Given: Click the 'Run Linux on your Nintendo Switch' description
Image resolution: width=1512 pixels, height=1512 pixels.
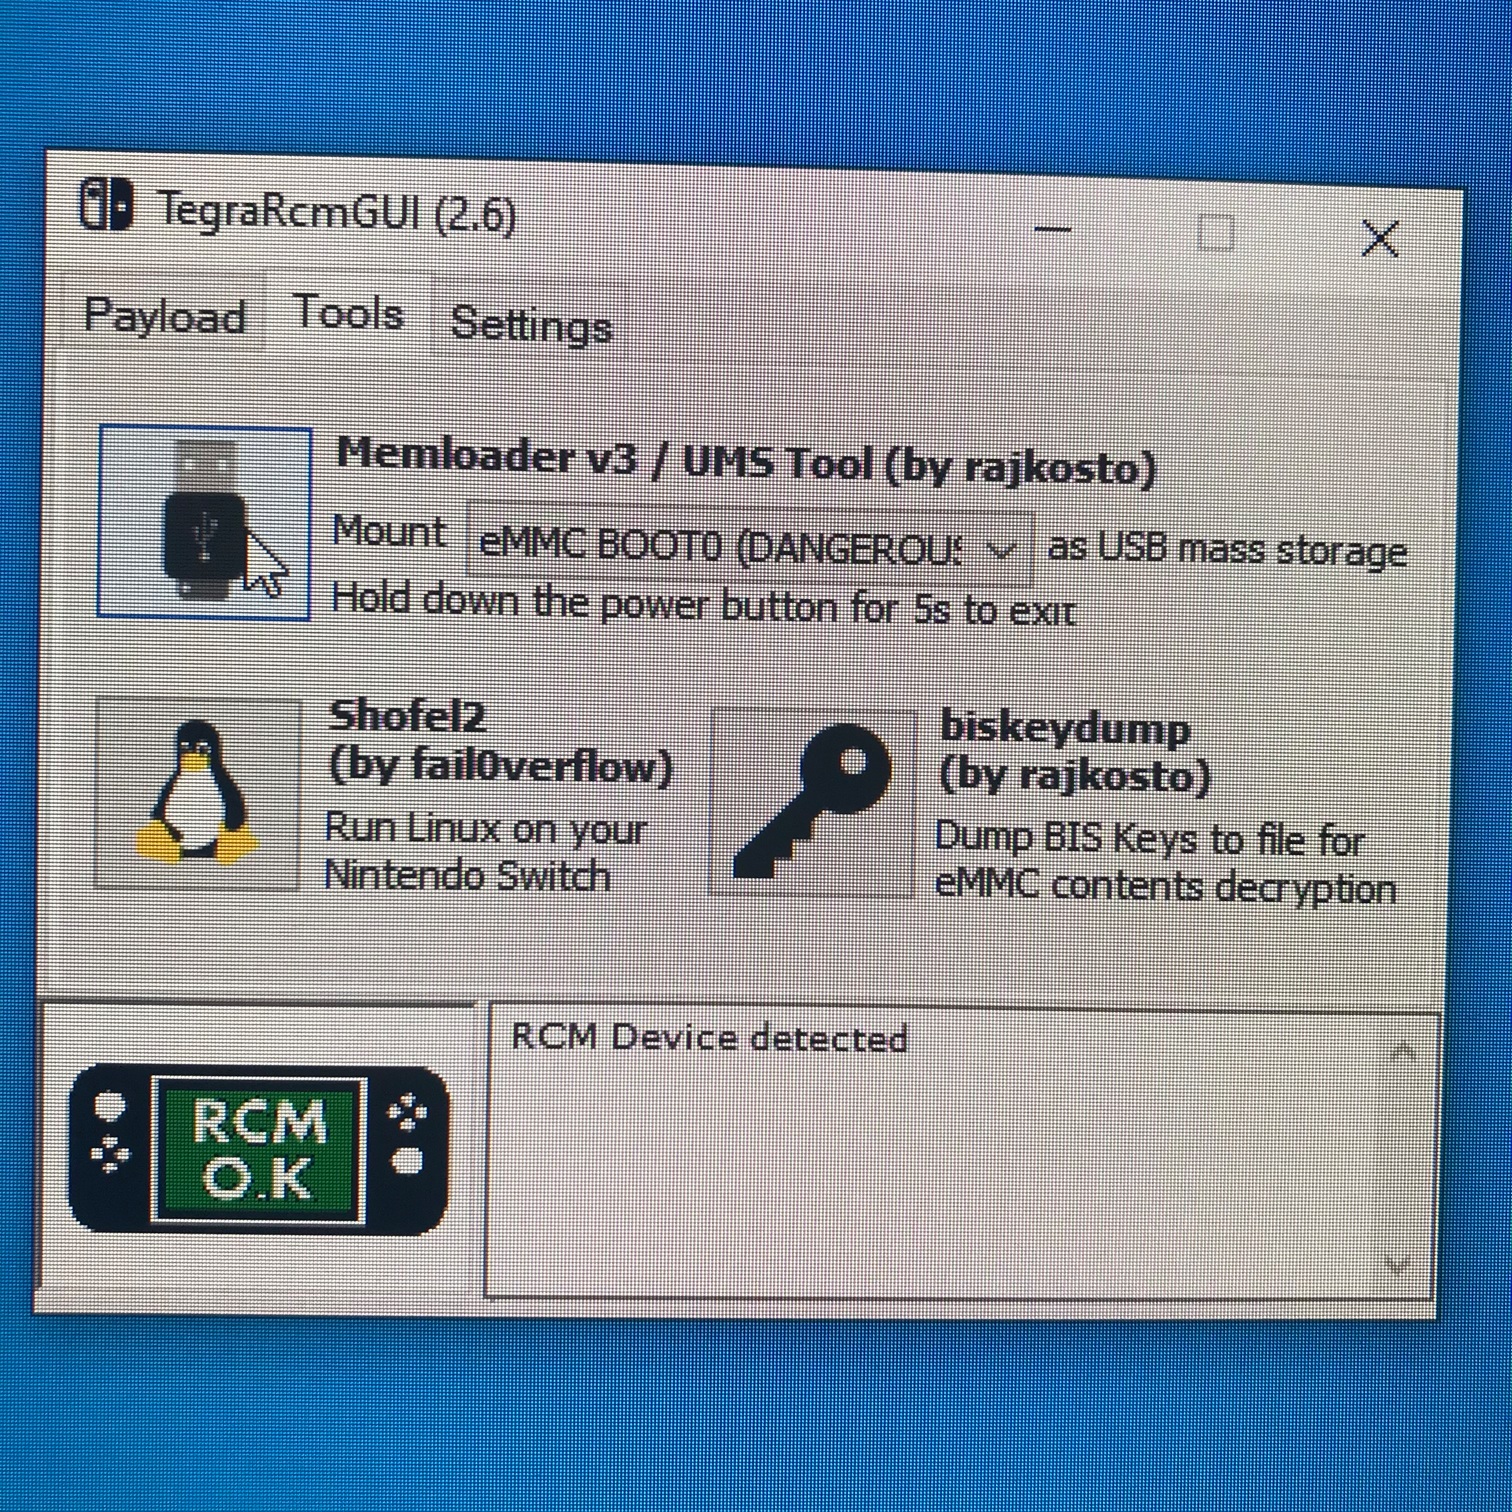Looking at the screenshot, I should [487, 852].
